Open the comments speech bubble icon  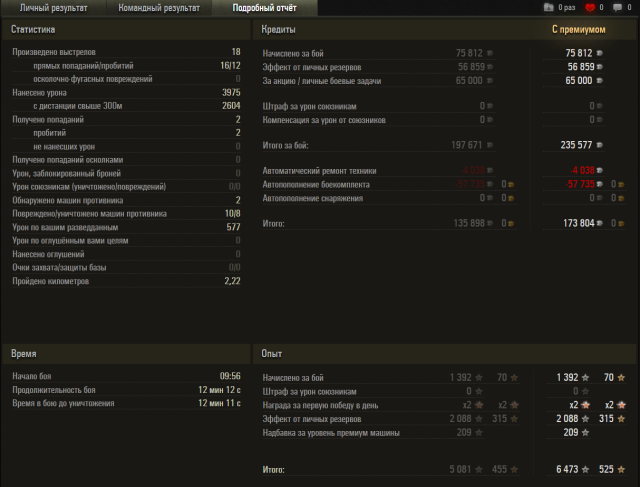(x=617, y=8)
